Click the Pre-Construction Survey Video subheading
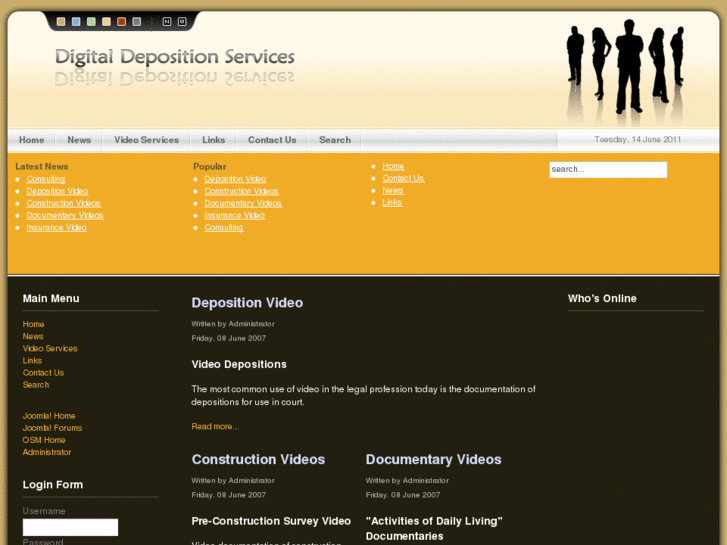This screenshot has width=727, height=545. pyautogui.click(x=271, y=521)
